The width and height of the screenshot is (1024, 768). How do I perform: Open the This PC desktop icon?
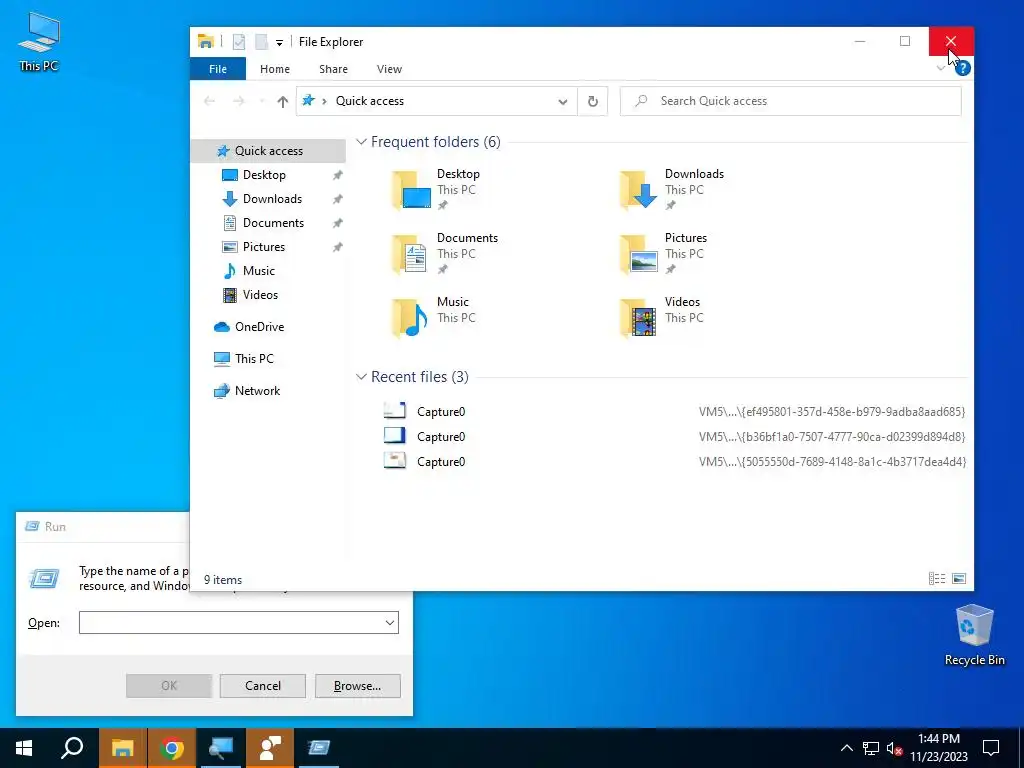click(x=39, y=42)
